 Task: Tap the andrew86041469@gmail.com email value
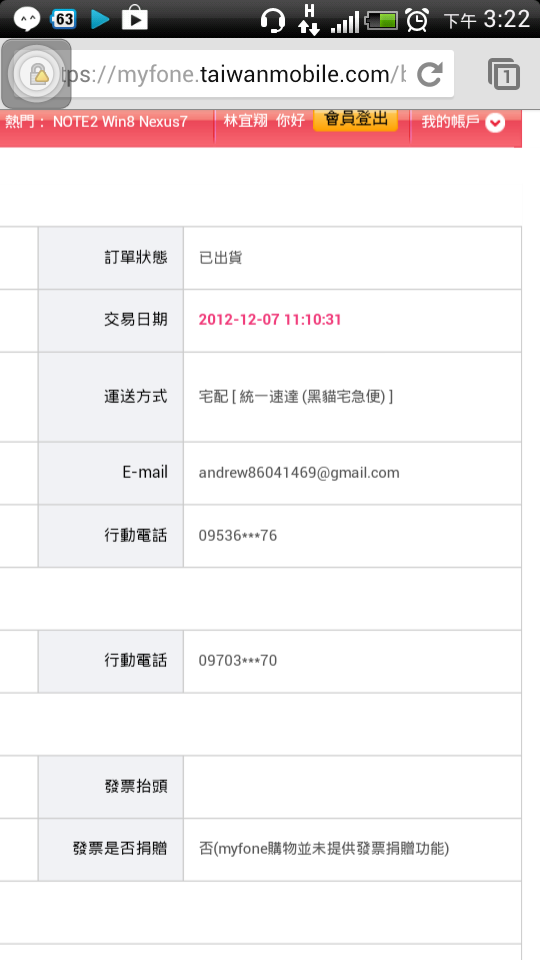(x=299, y=473)
